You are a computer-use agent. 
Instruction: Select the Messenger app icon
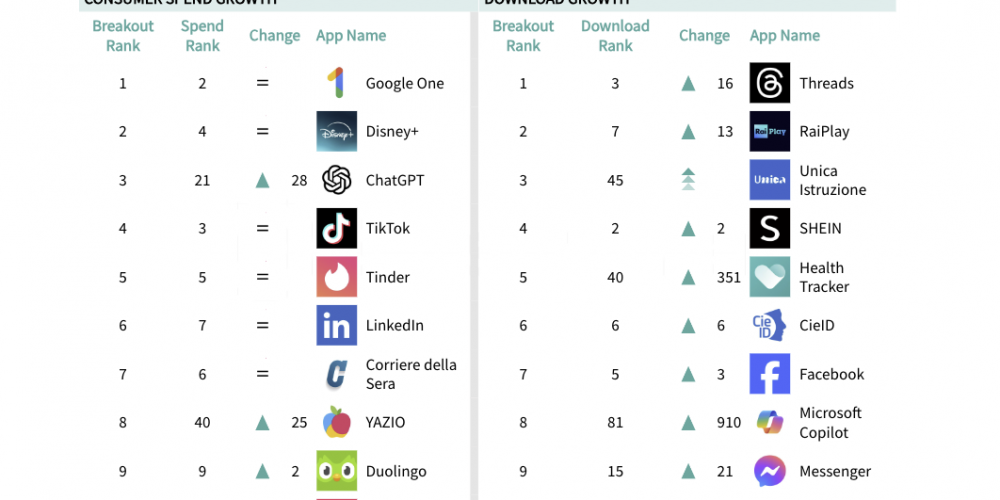tap(770, 471)
